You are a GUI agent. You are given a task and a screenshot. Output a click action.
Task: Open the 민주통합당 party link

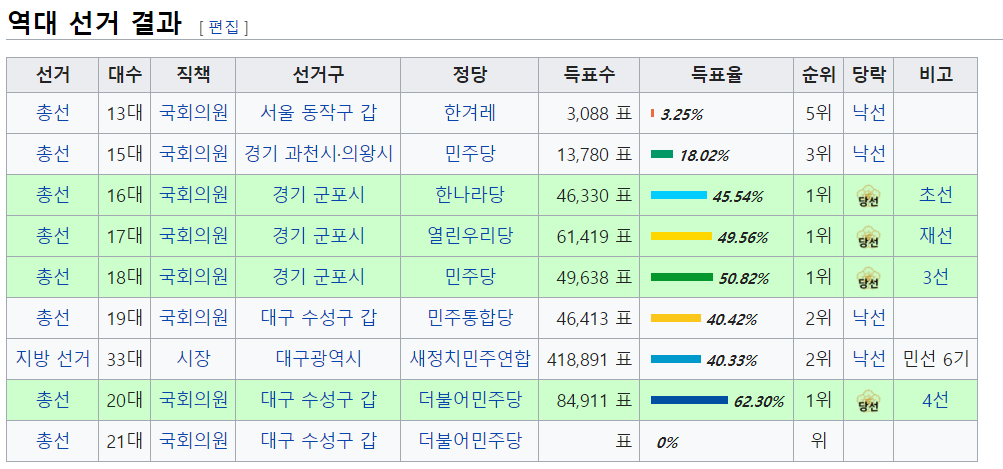(x=470, y=318)
